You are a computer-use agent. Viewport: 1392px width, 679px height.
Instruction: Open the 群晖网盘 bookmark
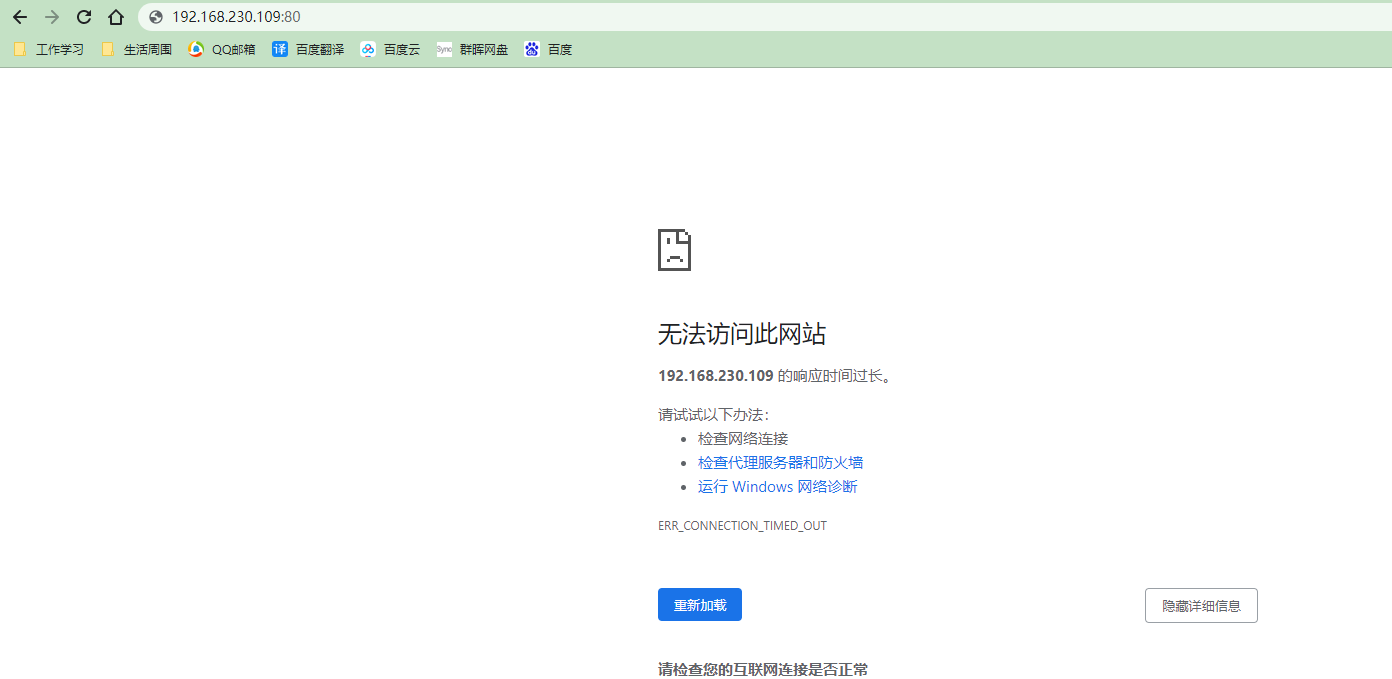[472, 49]
